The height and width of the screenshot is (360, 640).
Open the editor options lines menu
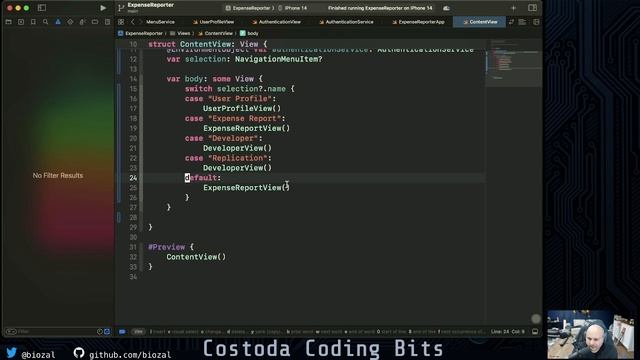522,22
